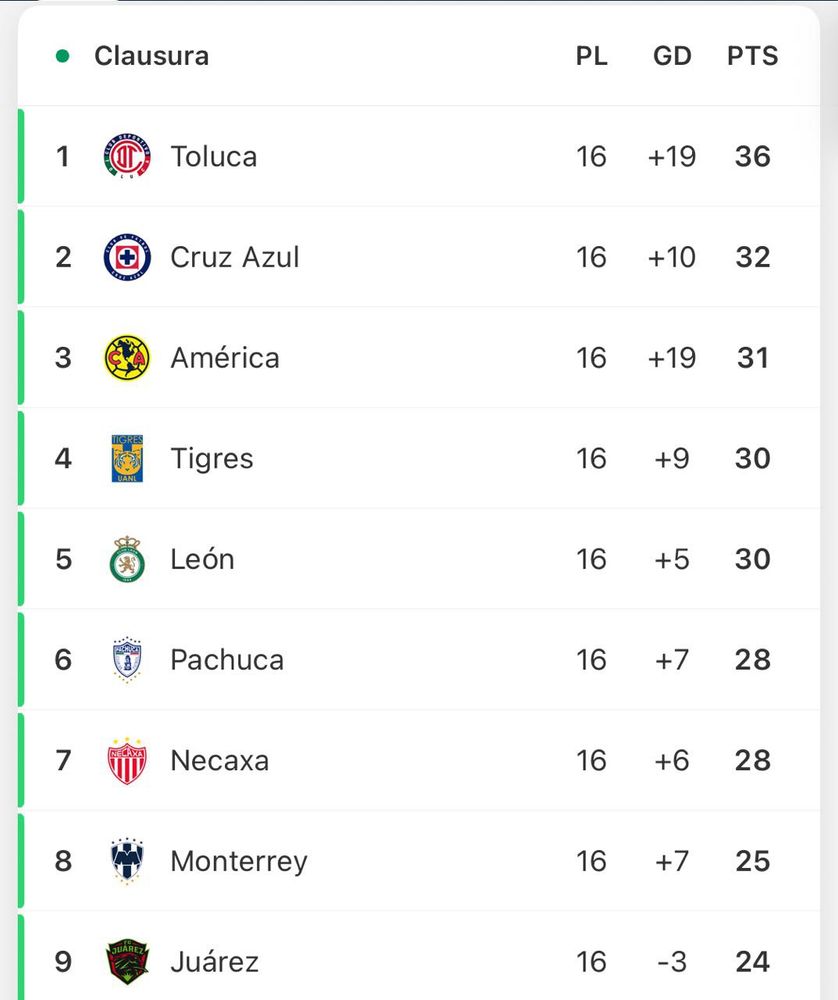838x1000 pixels.
Task: Select Tigres 30 points value
Action: tap(753, 459)
